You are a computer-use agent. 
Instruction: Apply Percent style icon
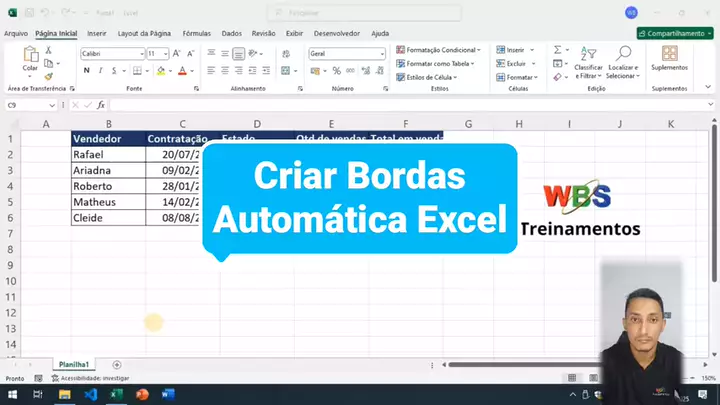[x=337, y=71]
